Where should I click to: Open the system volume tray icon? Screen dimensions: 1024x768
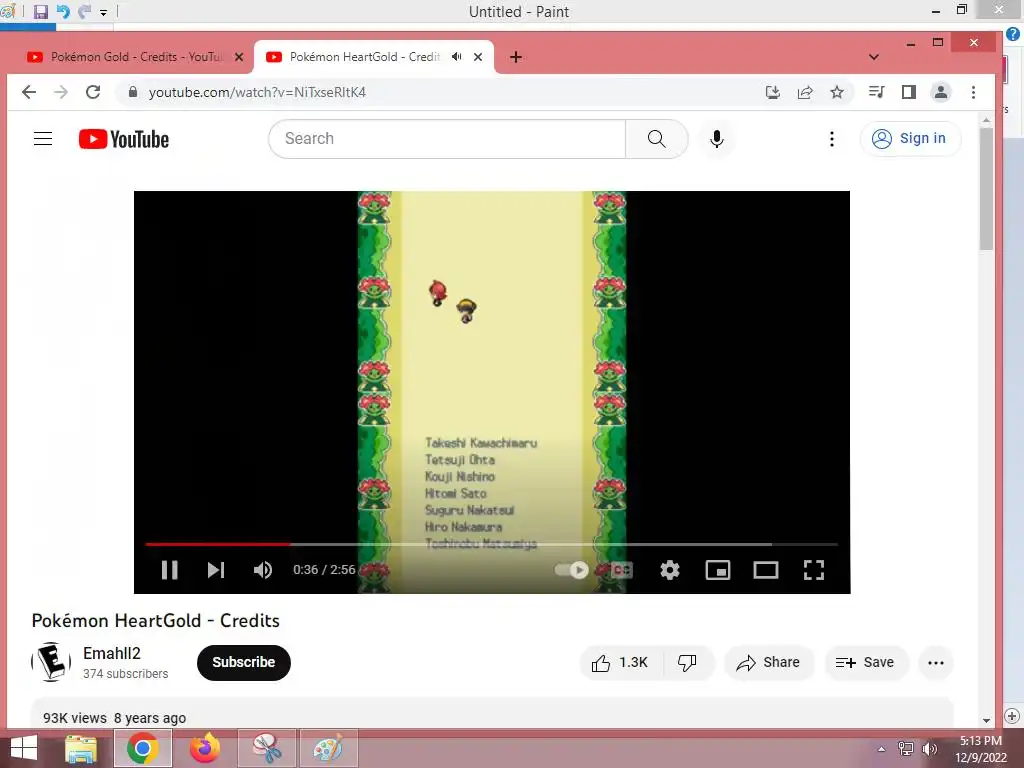click(929, 749)
